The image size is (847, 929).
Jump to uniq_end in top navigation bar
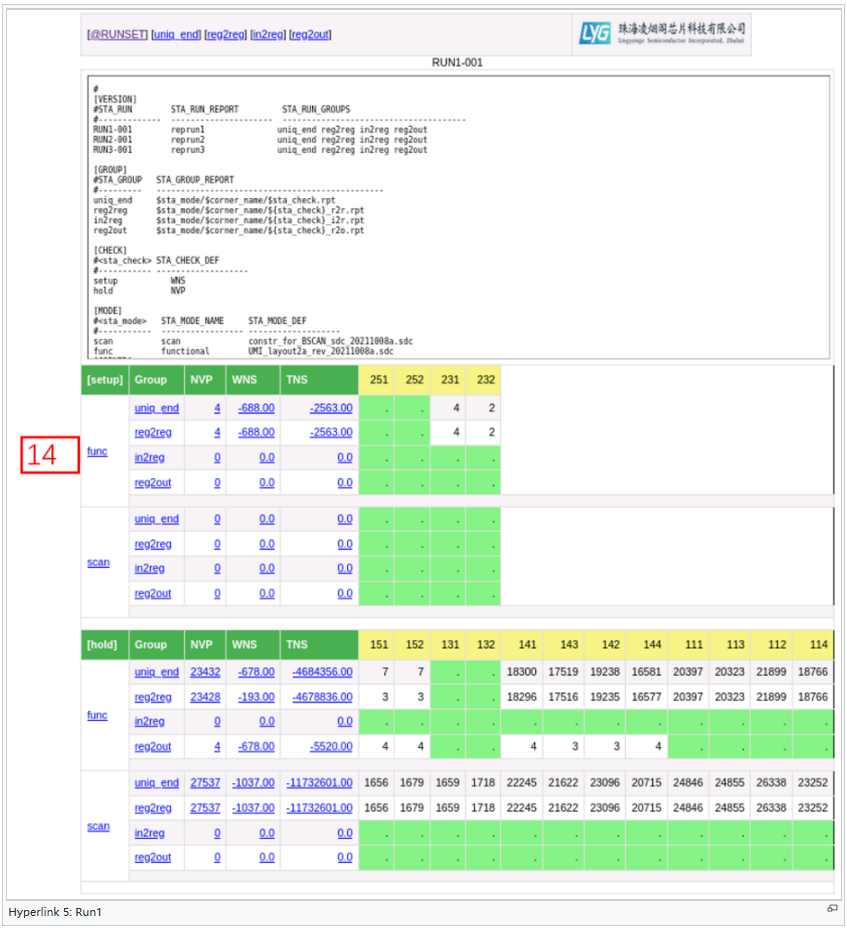pos(175,34)
